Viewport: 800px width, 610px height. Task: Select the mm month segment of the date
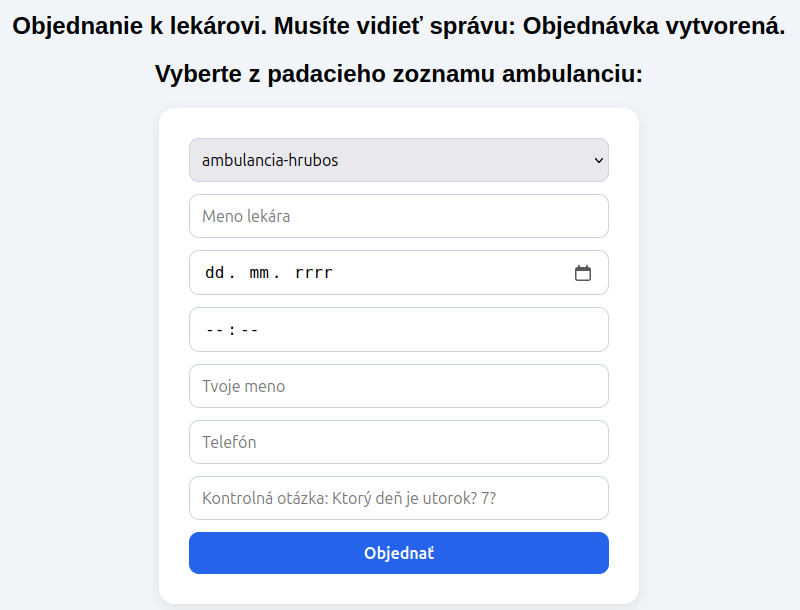[259, 273]
